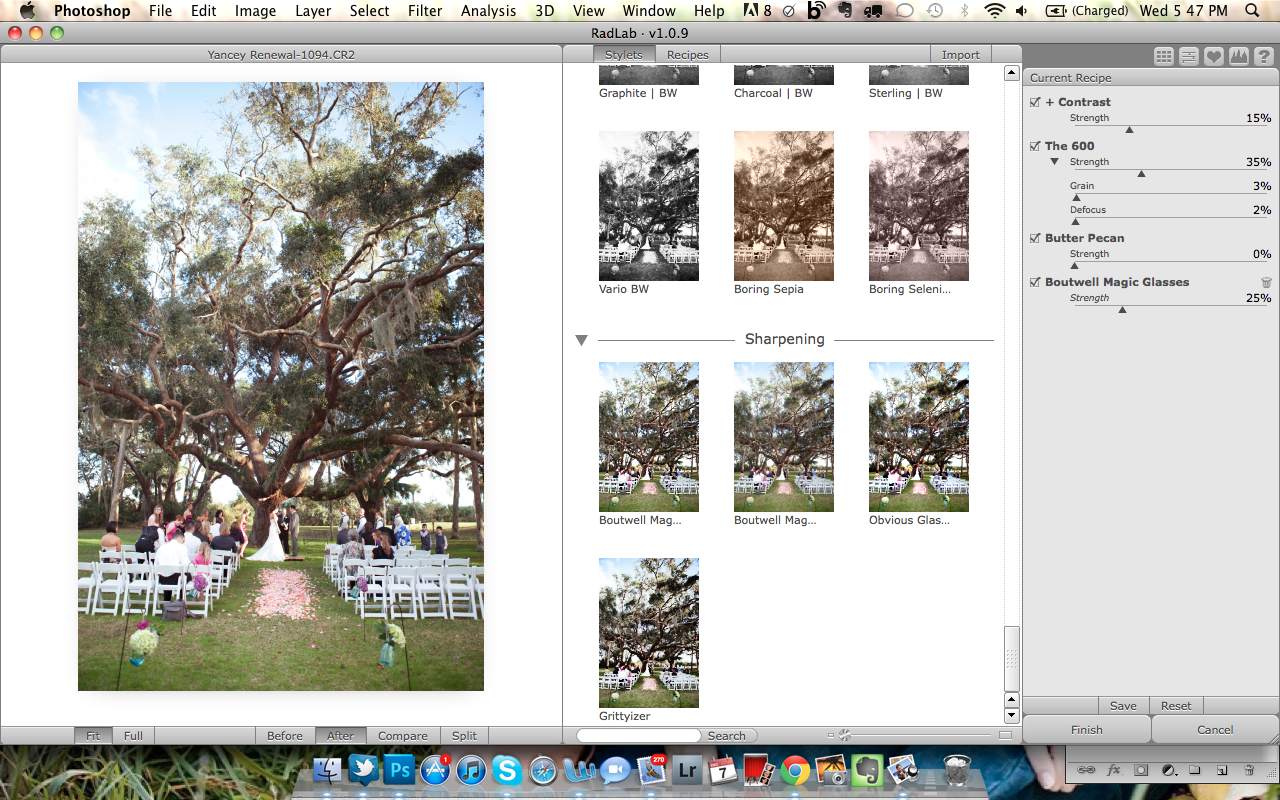The image size is (1280, 800).
Task: Open Skype from the dock
Action: (x=507, y=771)
